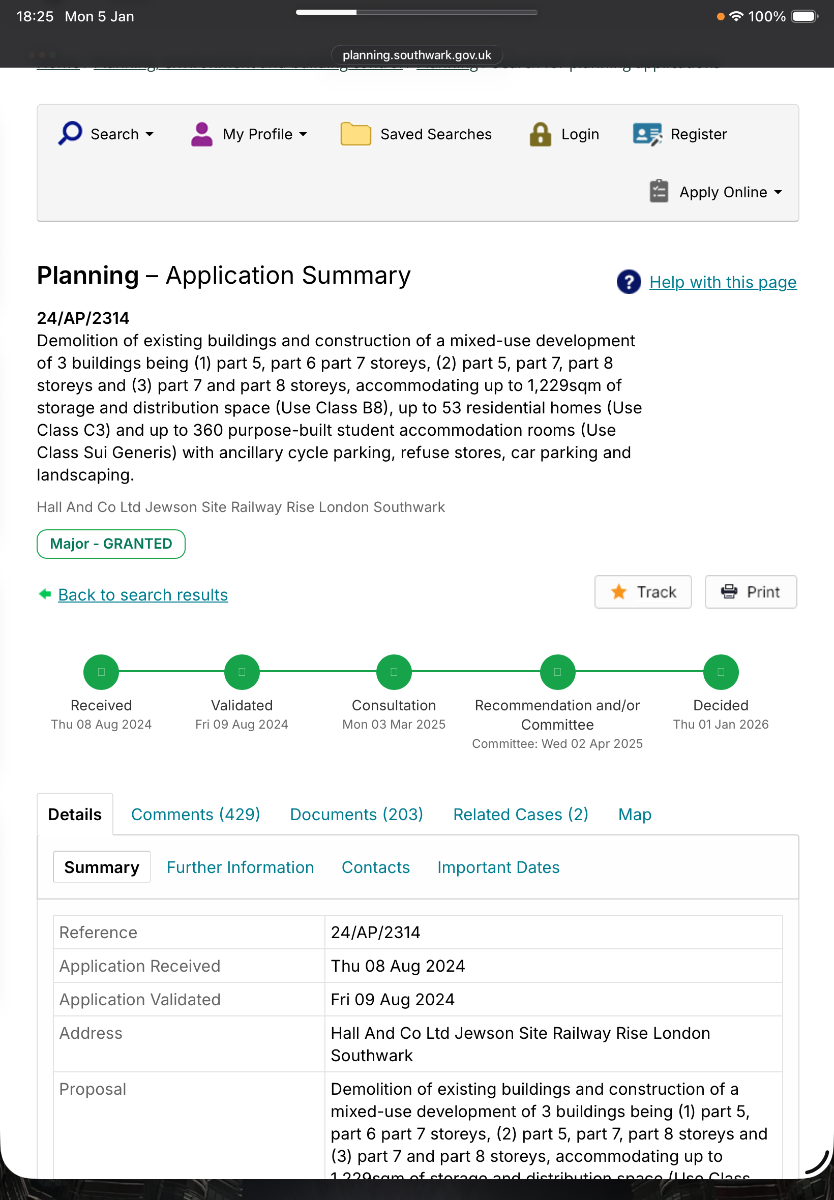The image size is (834, 1200).
Task: Select the Decided stage timeline marker
Action: point(720,672)
